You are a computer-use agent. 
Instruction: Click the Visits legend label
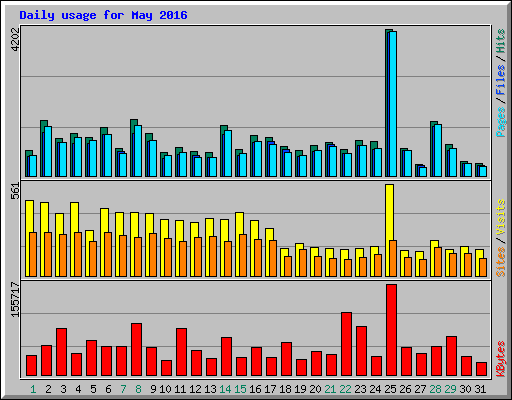(x=501, y=218)
